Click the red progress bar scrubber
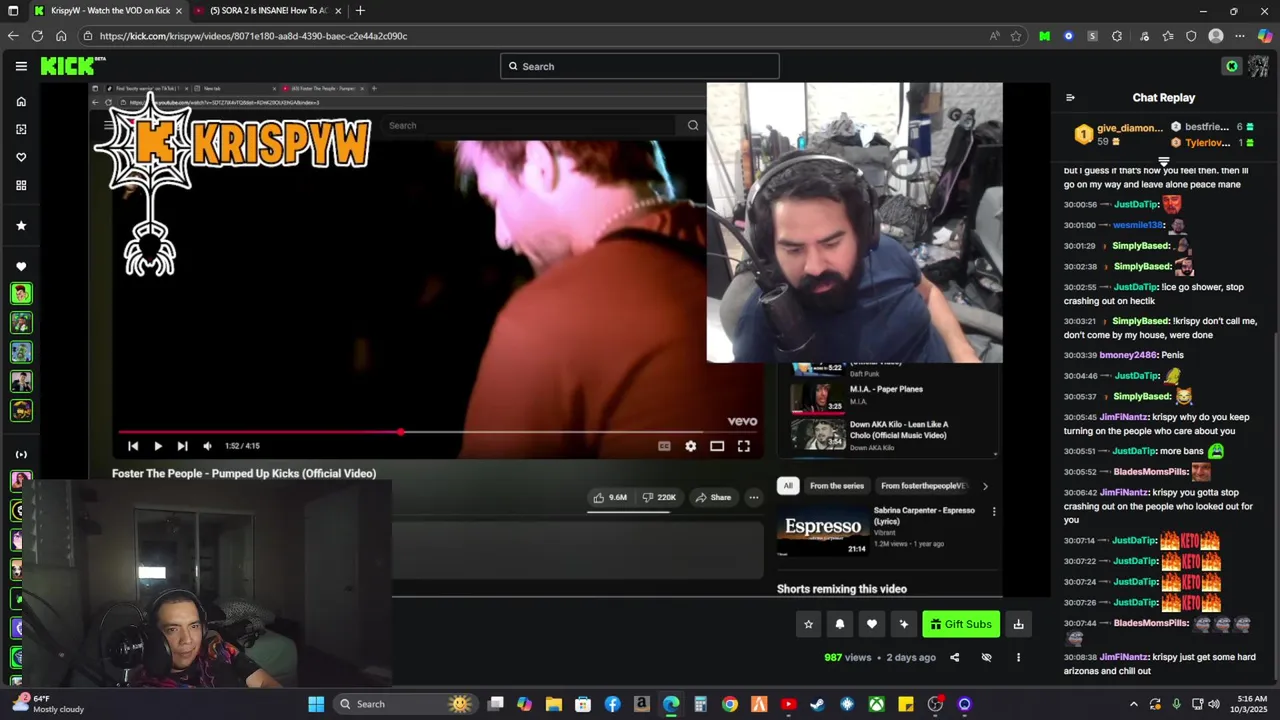 click(400, 432)
